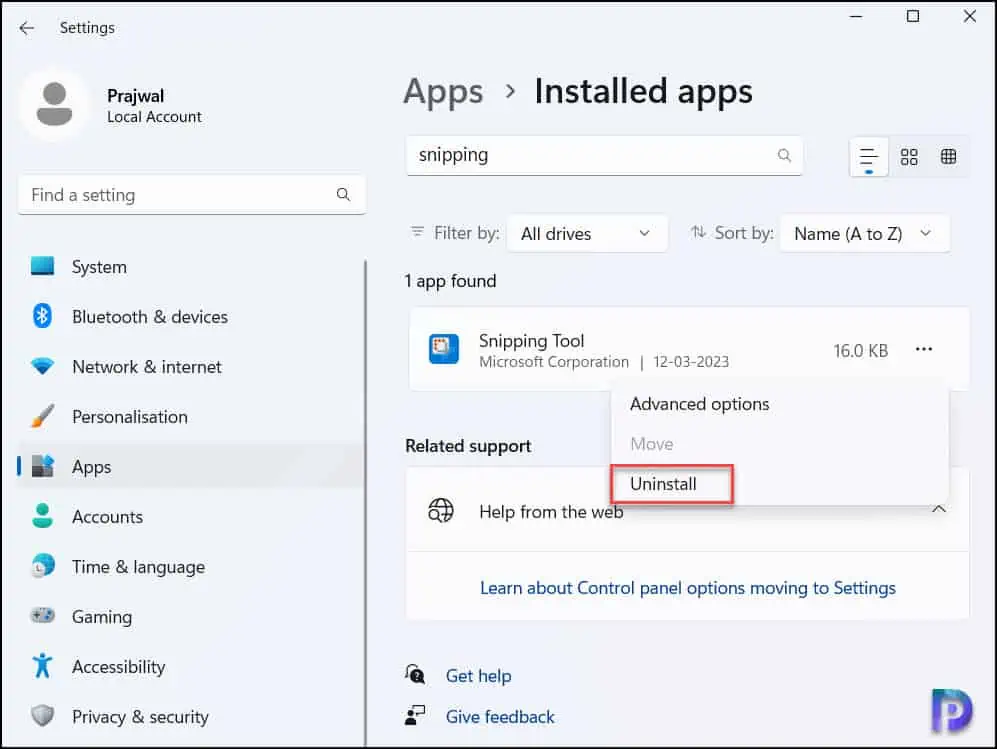Click the Help from the web globe icon
The width and height of the screenshot is (997, 749).
coord(441,510)
